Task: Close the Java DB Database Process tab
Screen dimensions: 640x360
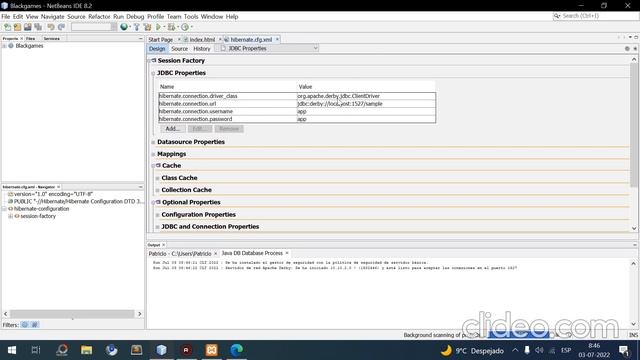Action: [287, 253]
